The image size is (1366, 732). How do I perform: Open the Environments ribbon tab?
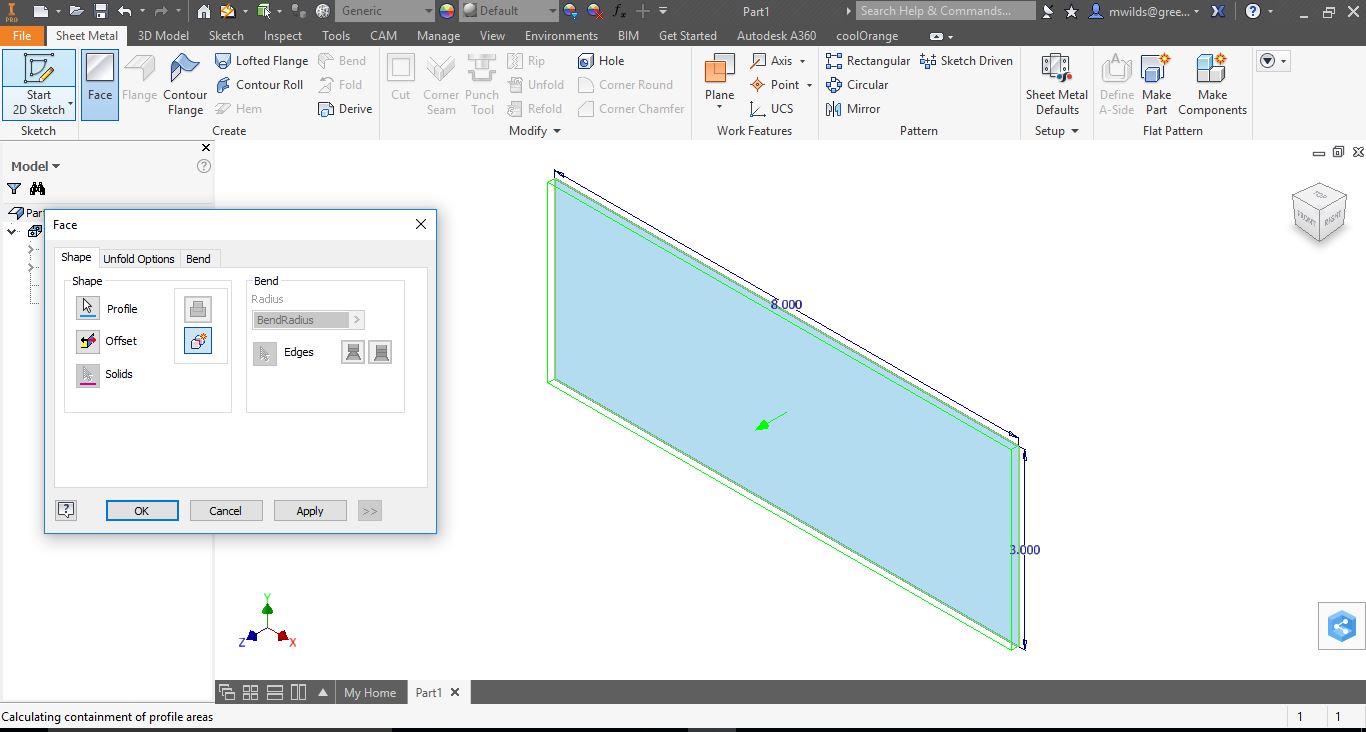coord(561,35)
